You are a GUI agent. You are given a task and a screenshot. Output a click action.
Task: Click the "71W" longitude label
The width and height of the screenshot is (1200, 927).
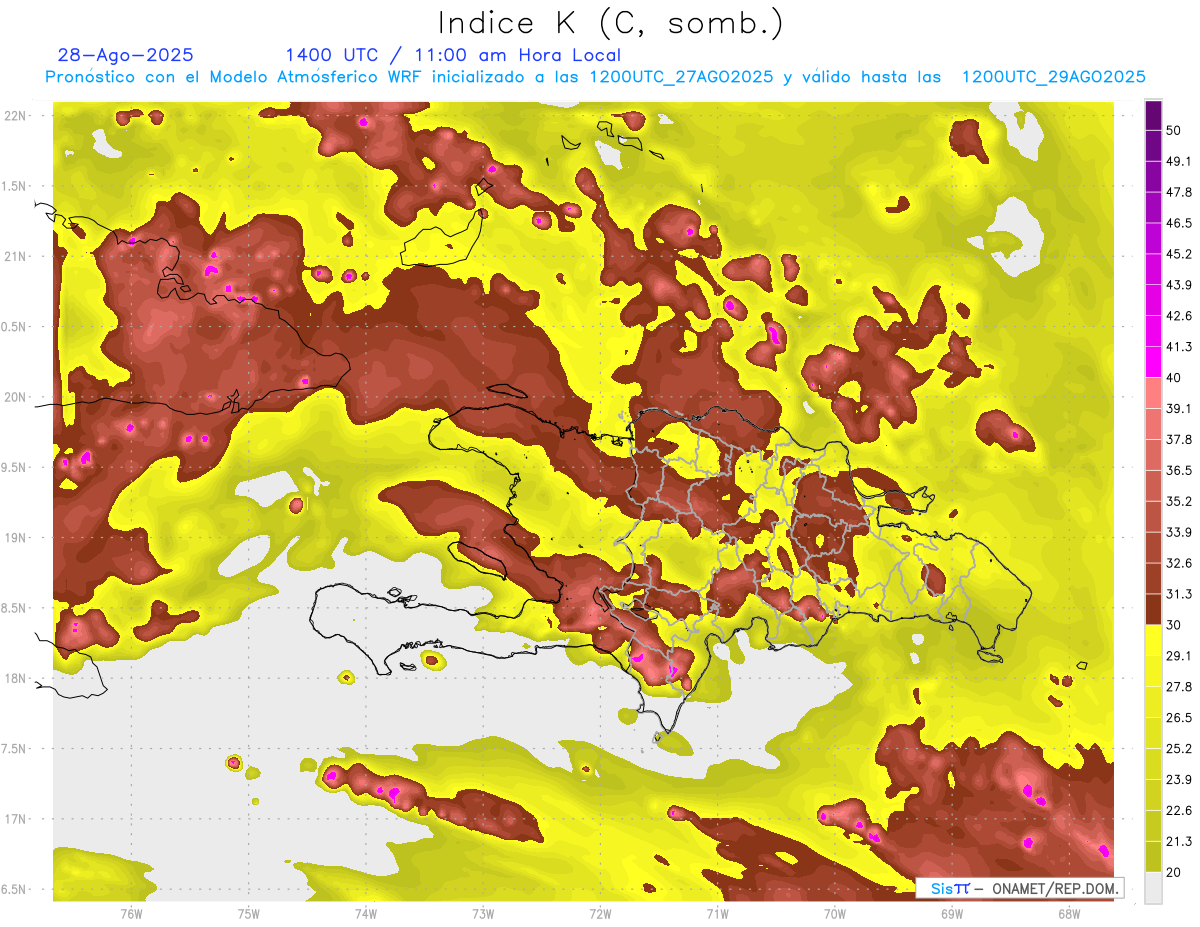[x=717, y=913]
